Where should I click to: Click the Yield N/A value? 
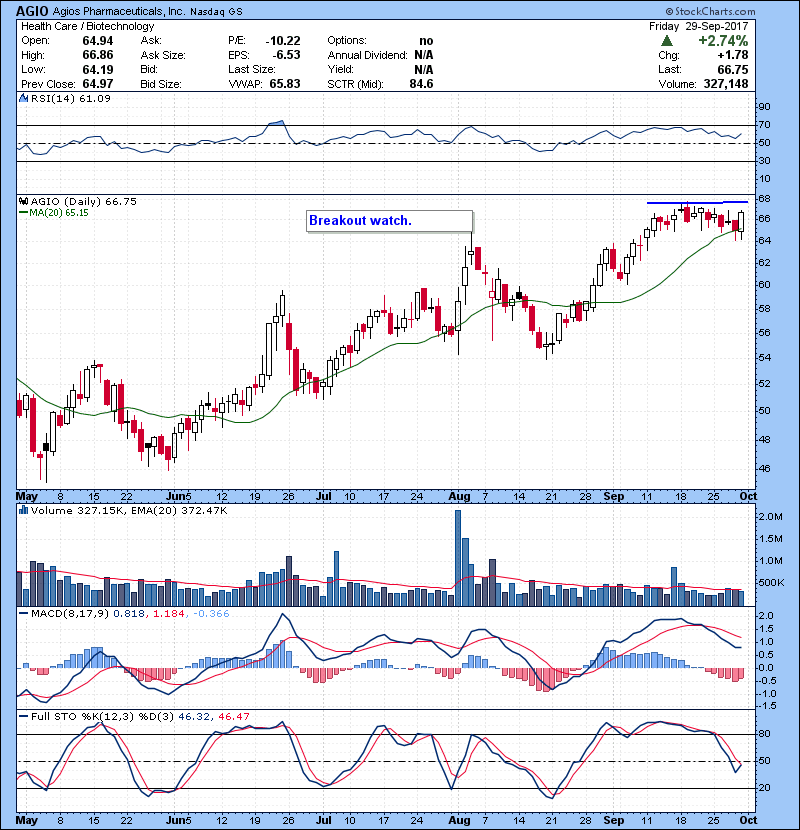[424, 69]
